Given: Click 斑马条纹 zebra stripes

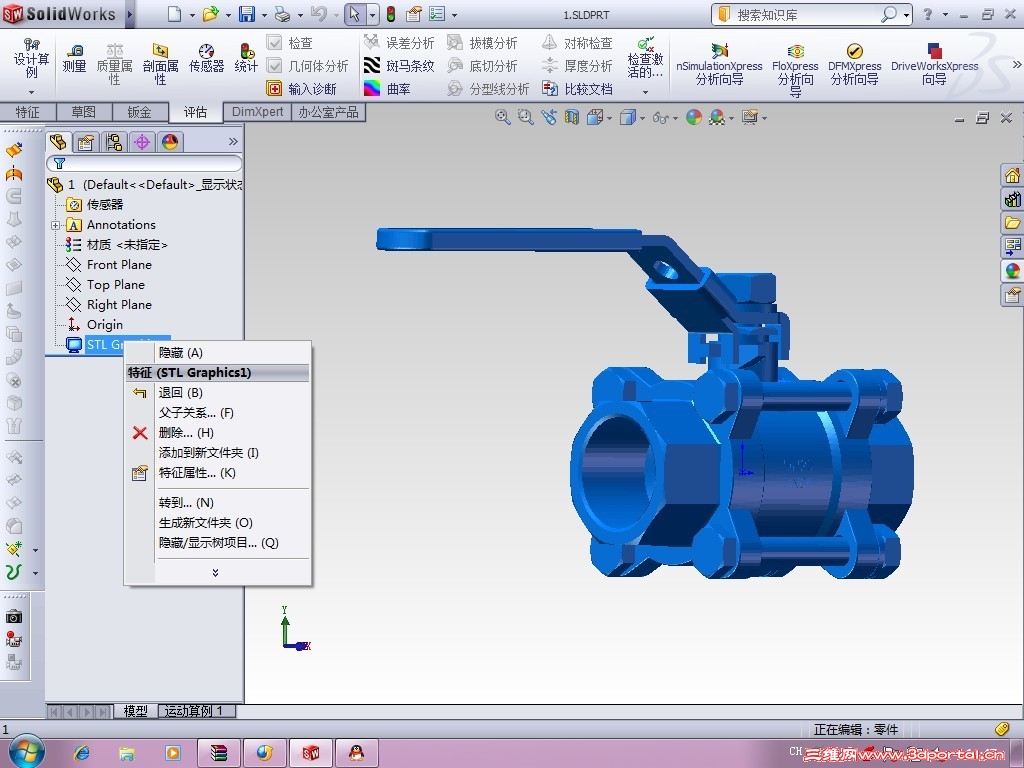Looking at the screenshot, I should tap(399, 66).
